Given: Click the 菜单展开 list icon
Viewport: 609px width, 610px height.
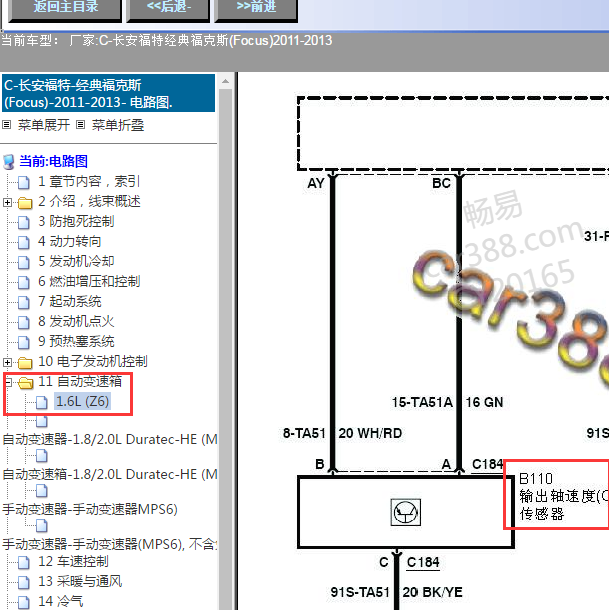Looking at the screenshot, I should 7,125.
